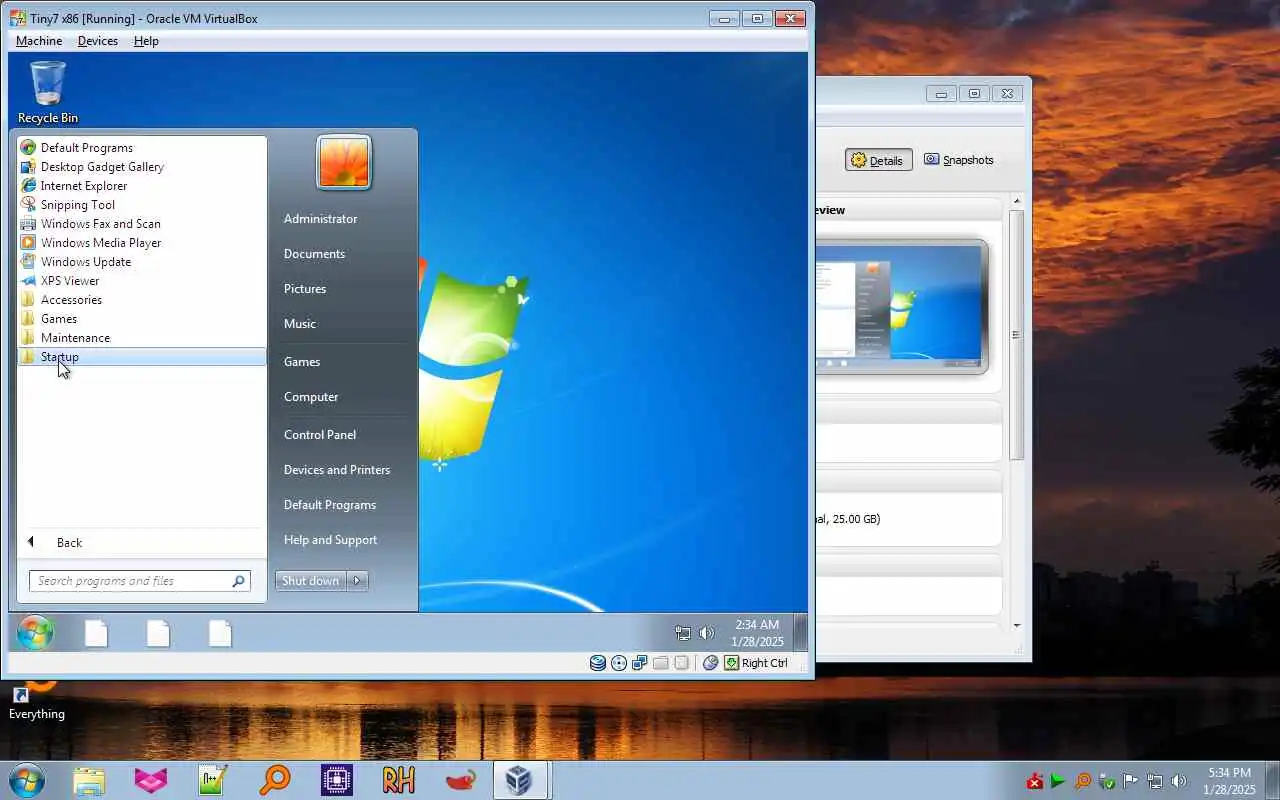Open Computer from the Start menu
This screenshot has width=1280, height=800.
coord(311,397)
